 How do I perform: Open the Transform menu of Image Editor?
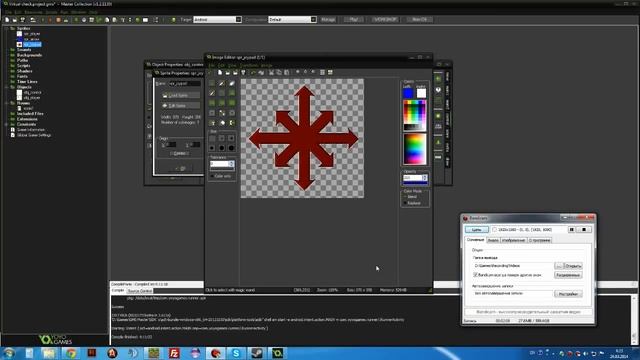[x=249, y=65]
